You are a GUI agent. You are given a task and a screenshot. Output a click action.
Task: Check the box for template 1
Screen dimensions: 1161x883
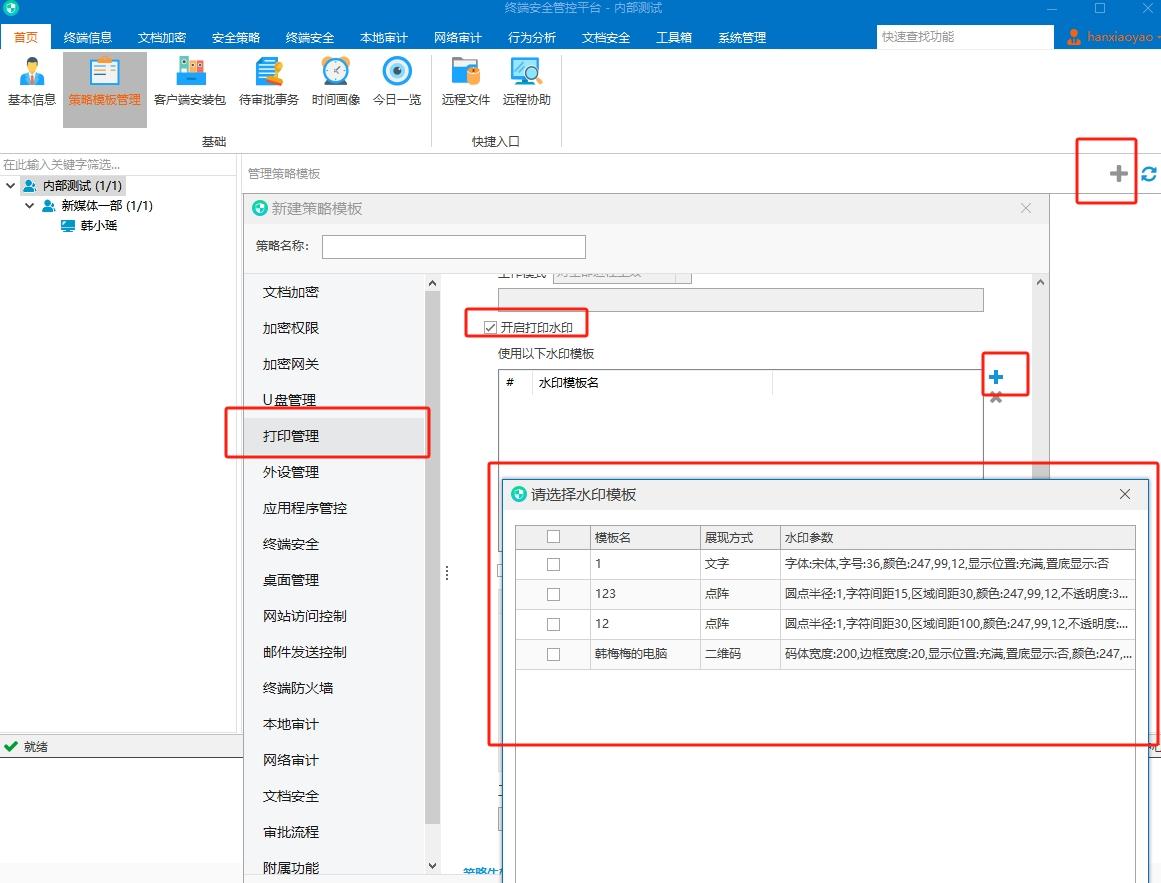click(553, 564)
